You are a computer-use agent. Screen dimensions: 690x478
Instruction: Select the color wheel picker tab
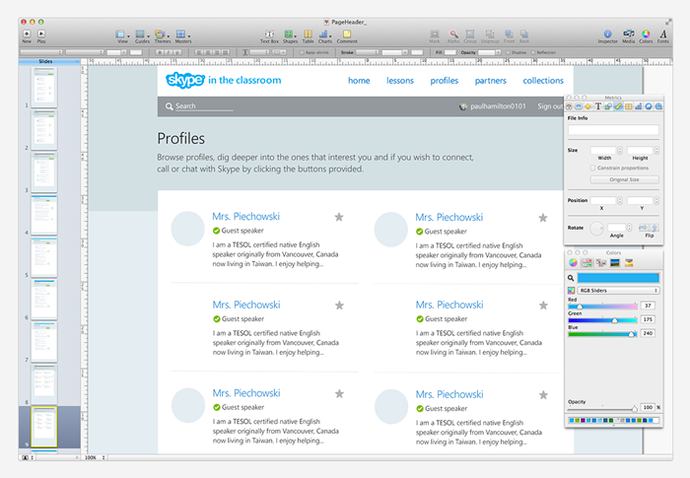(x=573, y=263)
